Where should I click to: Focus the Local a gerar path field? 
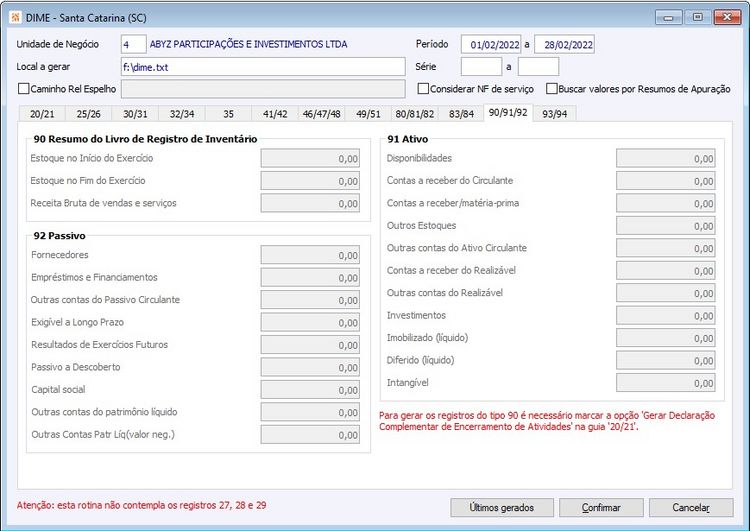(x=263, y=67)
